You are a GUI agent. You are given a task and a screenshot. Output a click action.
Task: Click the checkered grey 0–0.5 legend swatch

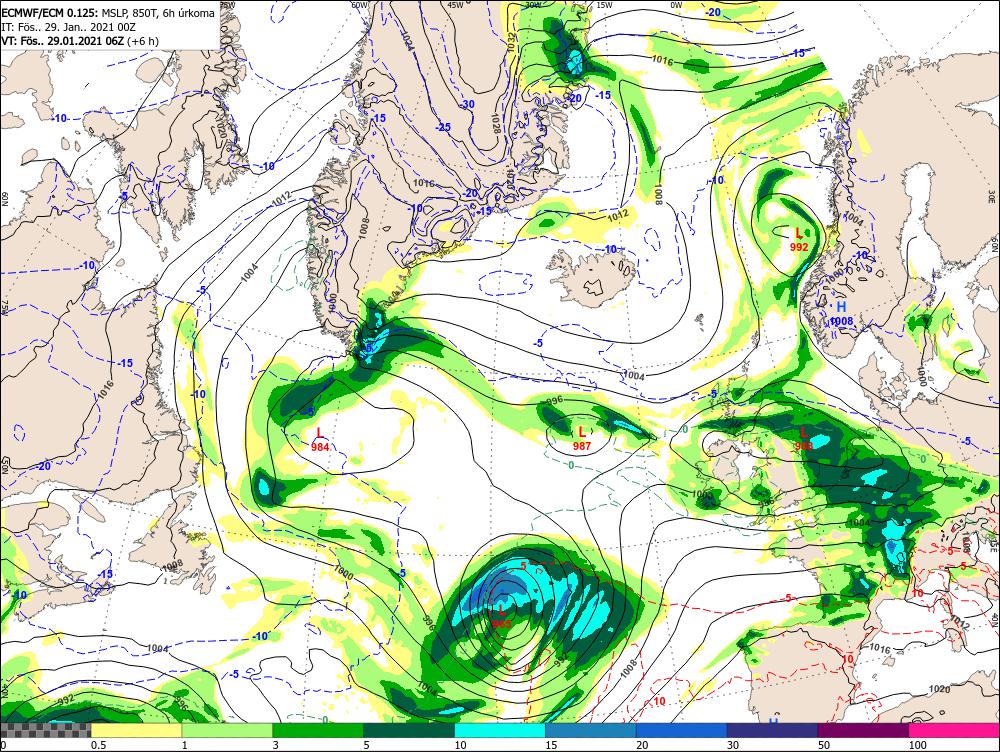(45, 730)
